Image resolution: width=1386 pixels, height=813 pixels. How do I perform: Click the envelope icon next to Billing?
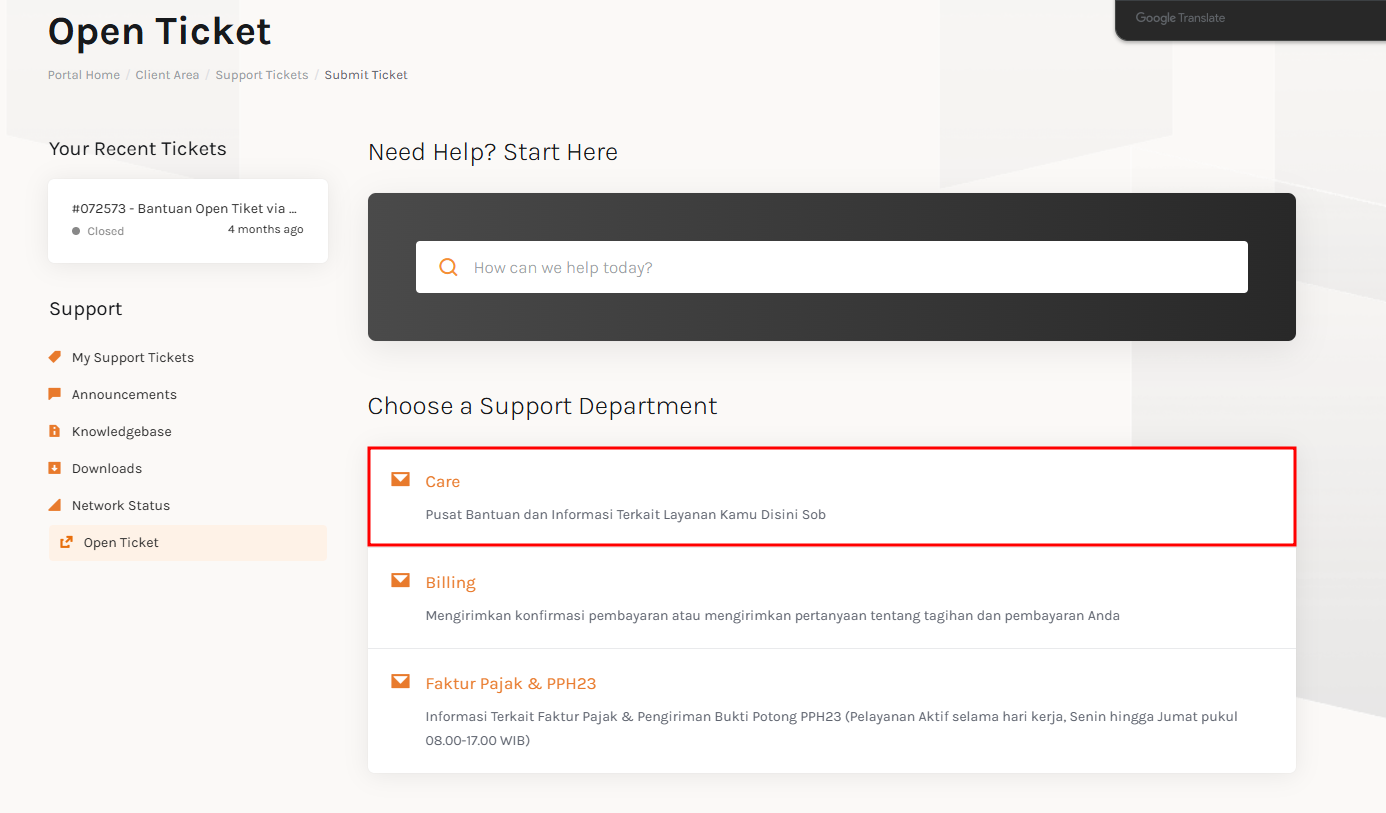coord(400,581)
